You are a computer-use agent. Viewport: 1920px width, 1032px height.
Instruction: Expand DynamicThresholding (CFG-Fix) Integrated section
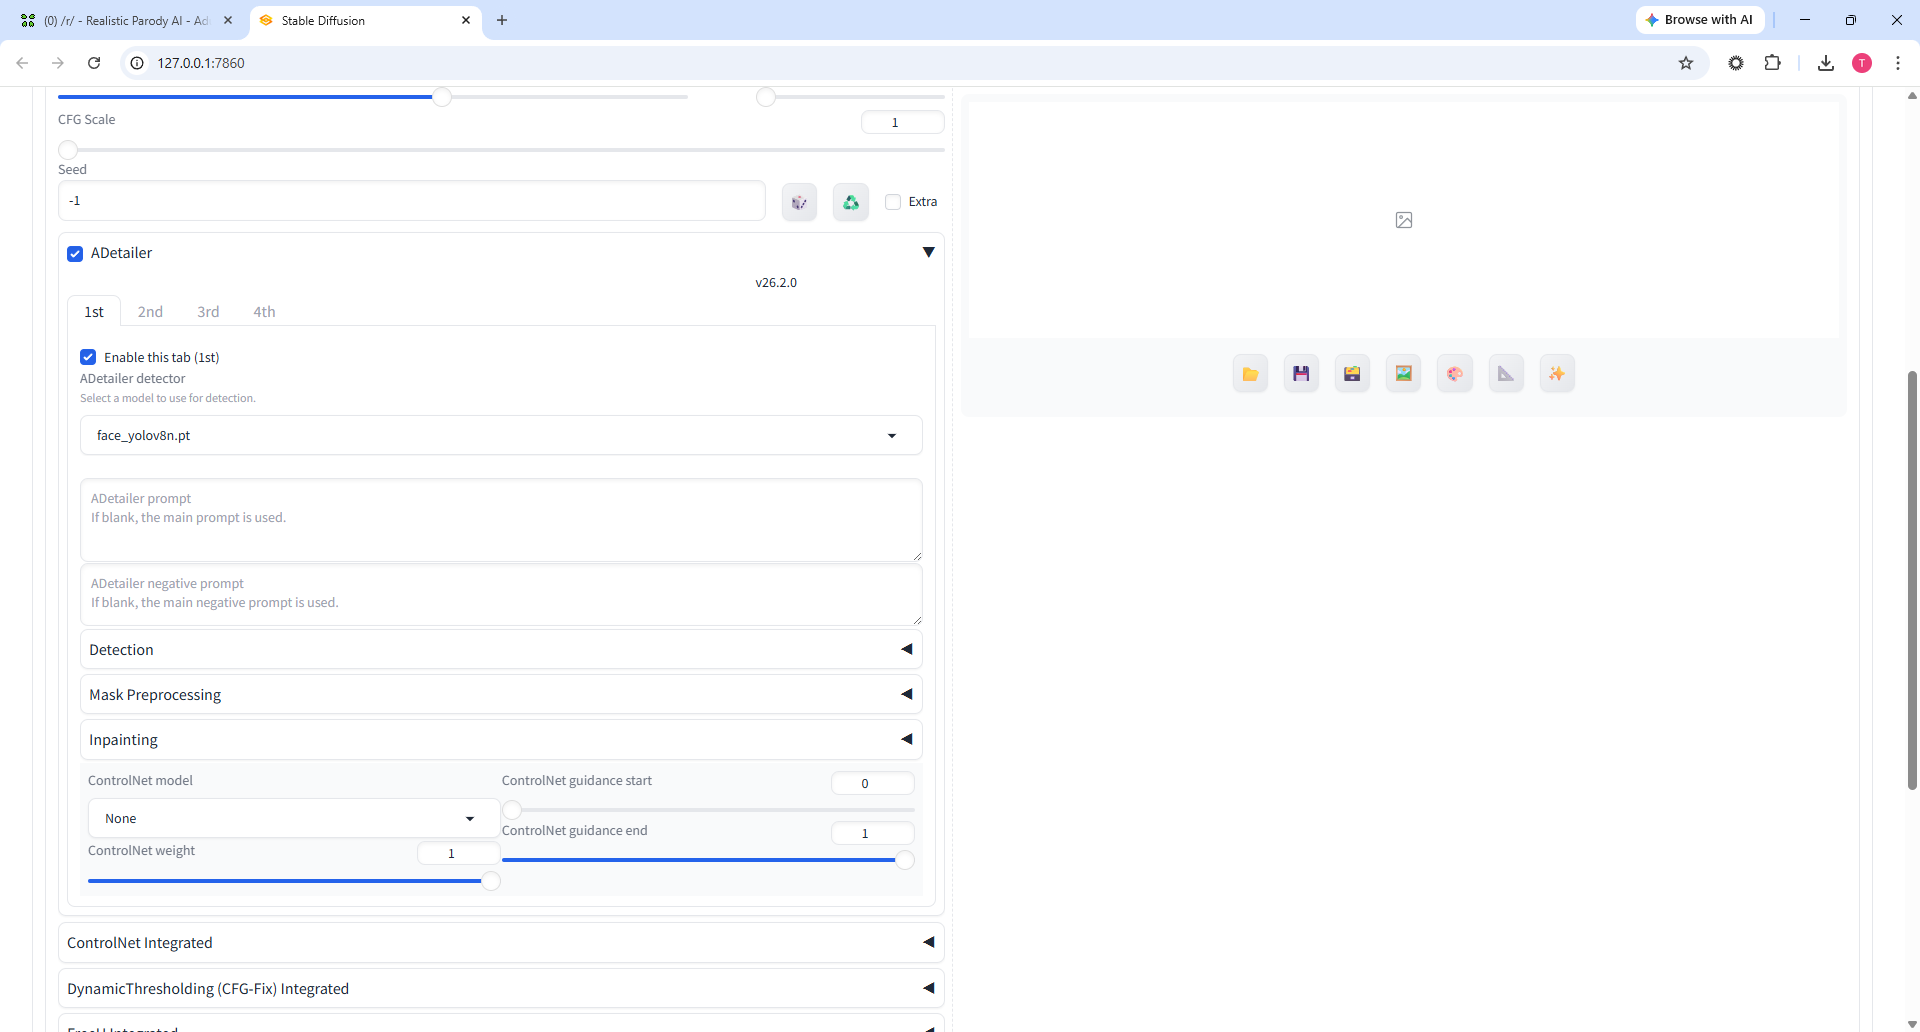point(501,989)
